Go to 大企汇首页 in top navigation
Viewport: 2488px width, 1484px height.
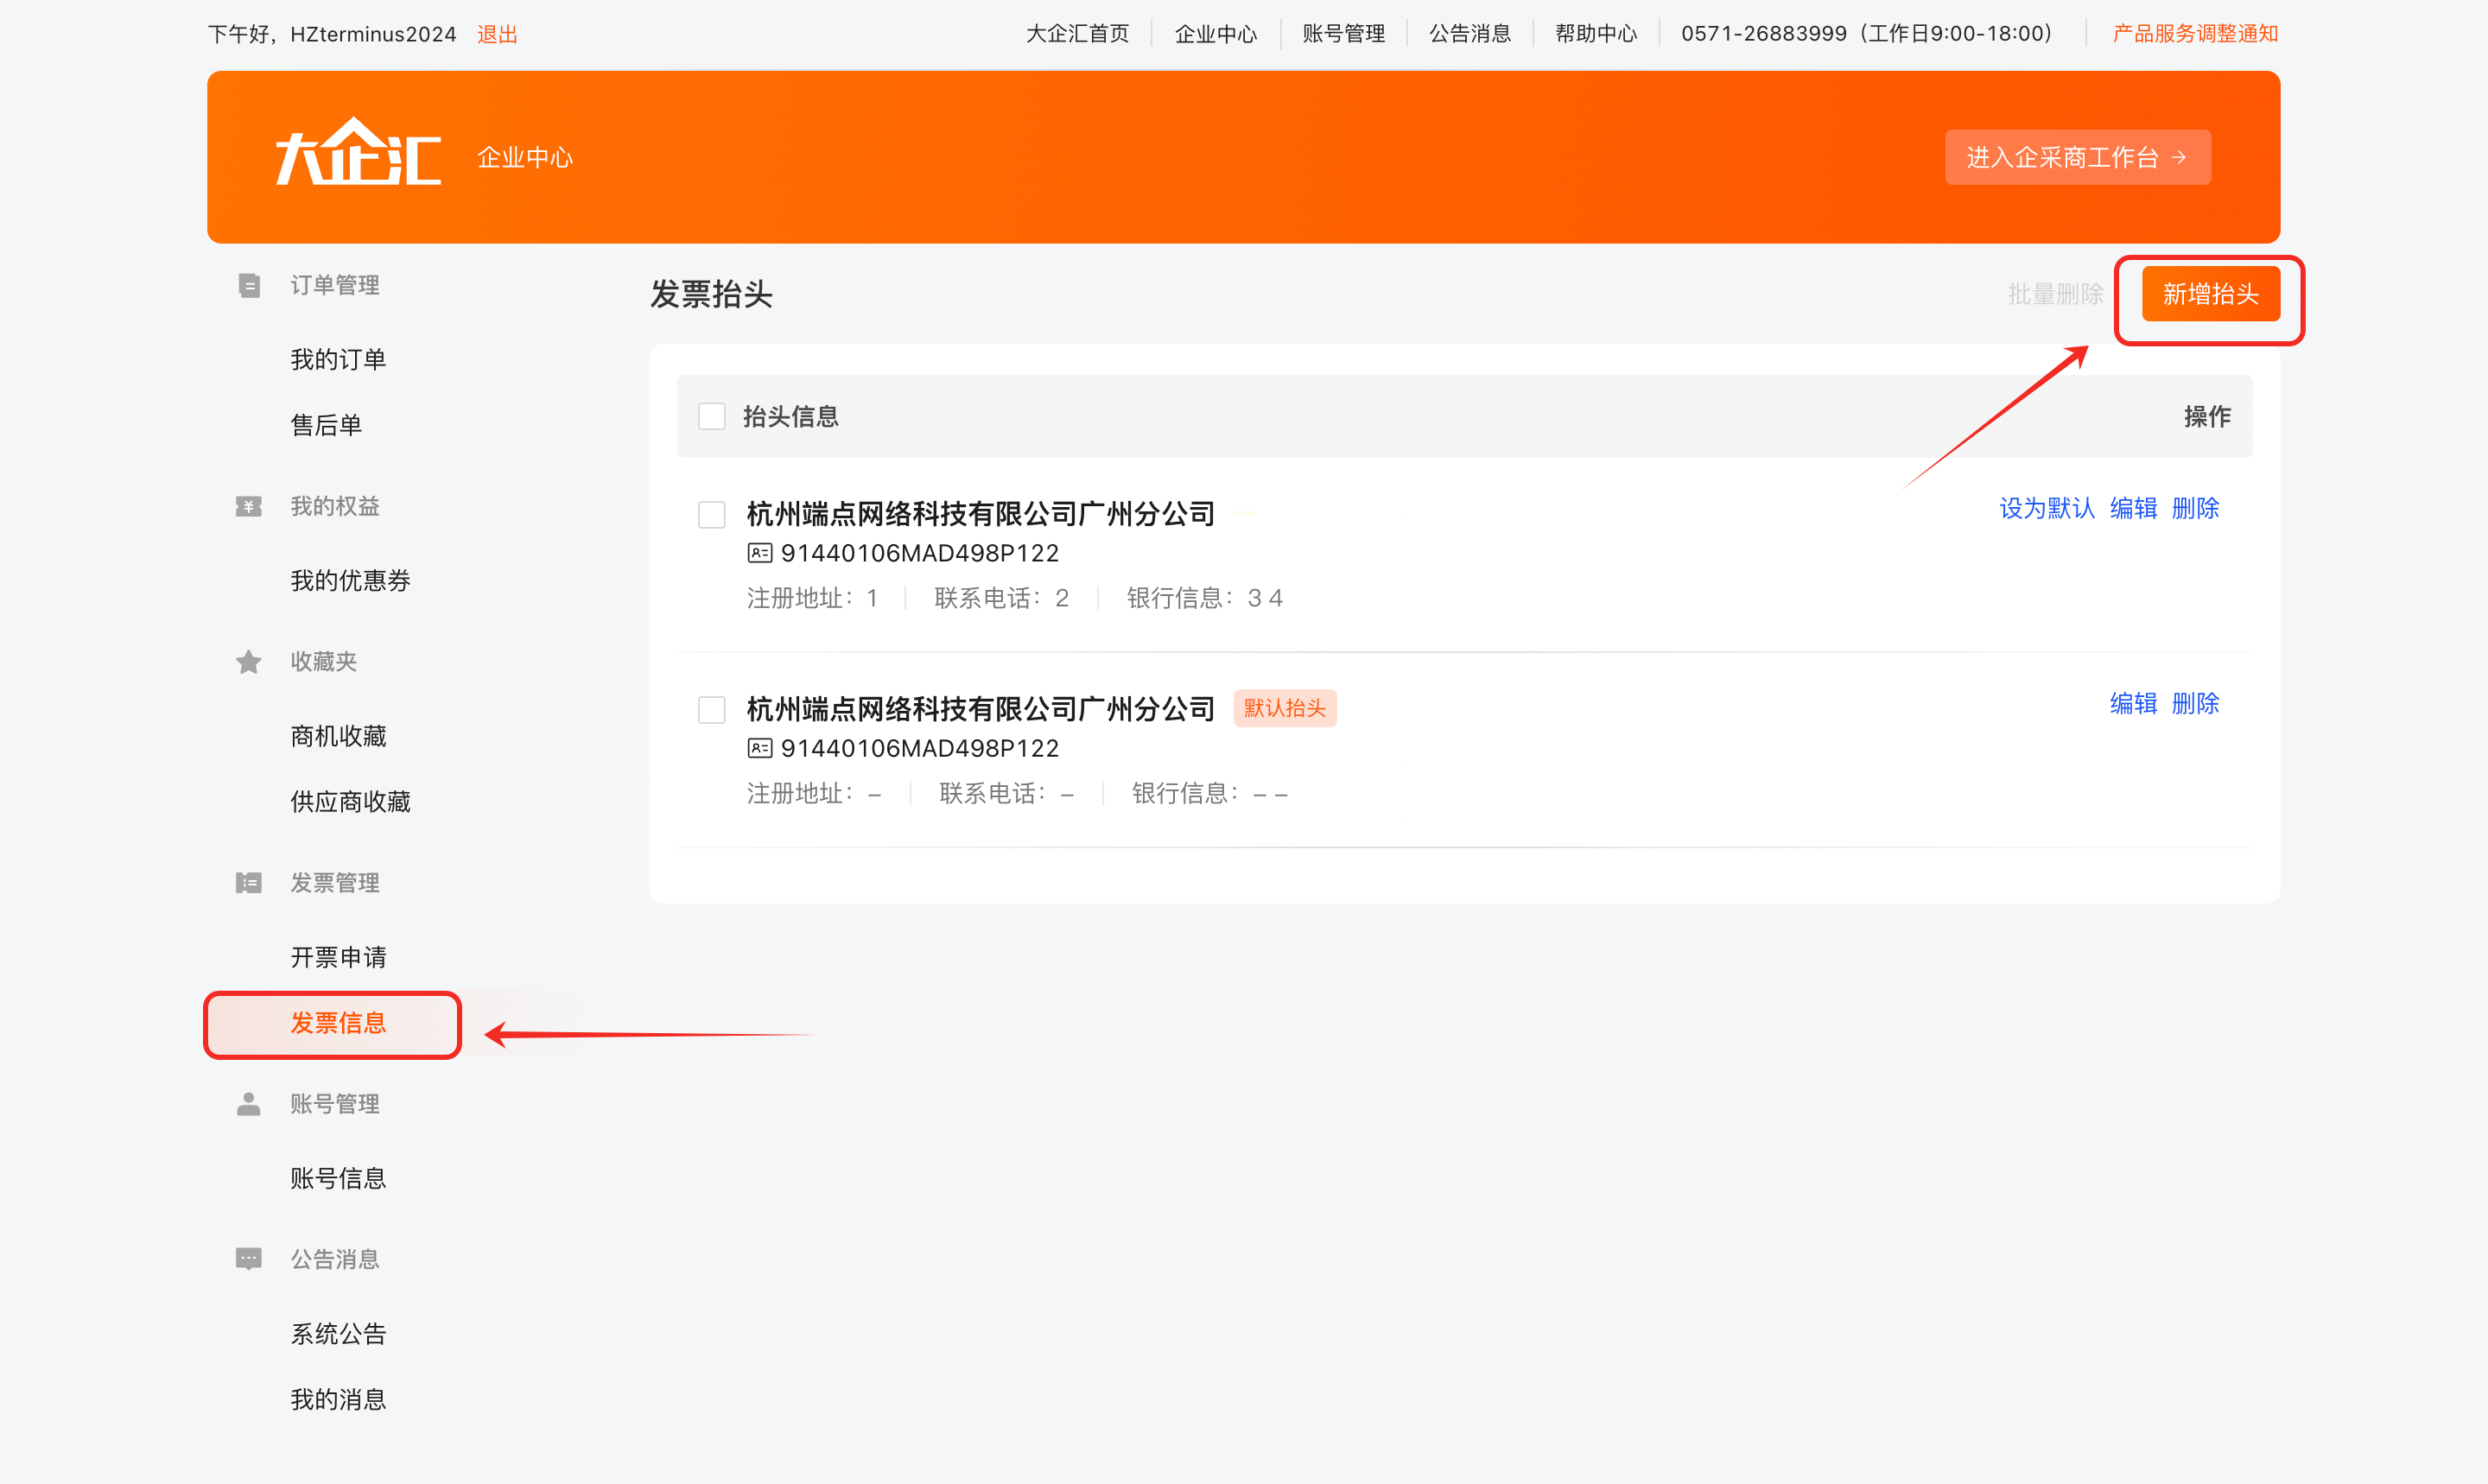pyautogui.click(x=1077, y=34)
